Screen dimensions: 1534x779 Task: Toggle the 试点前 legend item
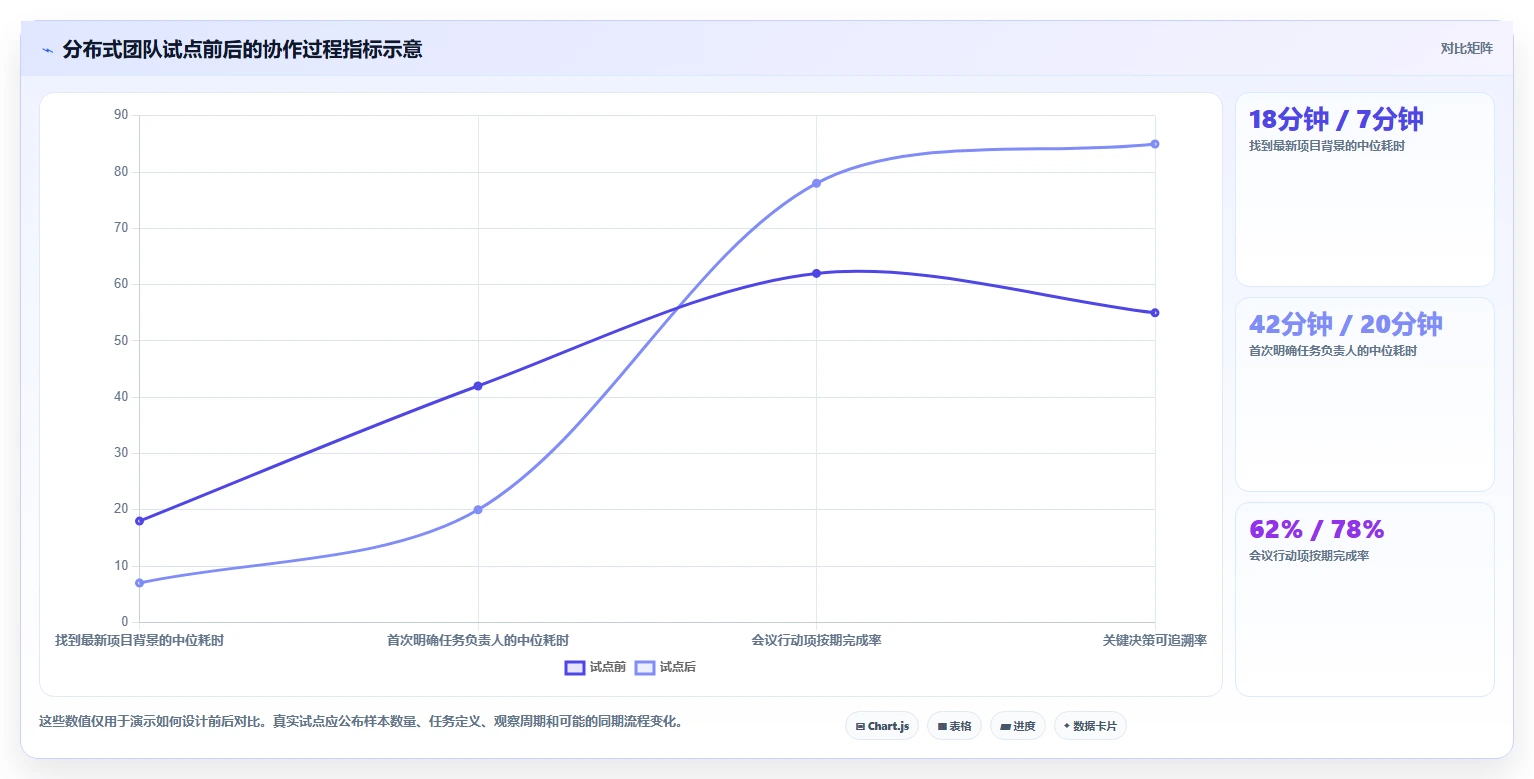point(595,667)
